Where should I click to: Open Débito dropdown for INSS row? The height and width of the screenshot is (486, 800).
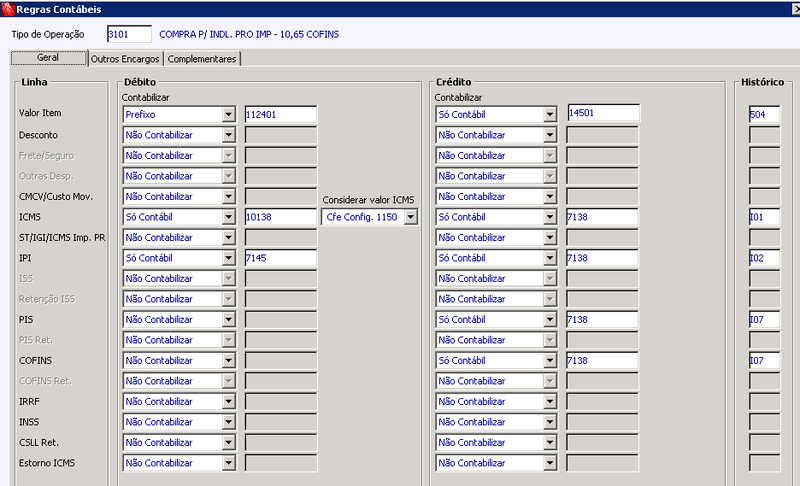click(x=229, y=422)
